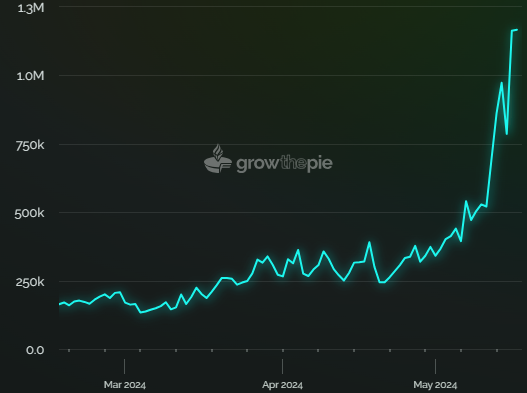The image size is (527, 393).
Task: Click the 250k y-axis label
Action: 30,282
